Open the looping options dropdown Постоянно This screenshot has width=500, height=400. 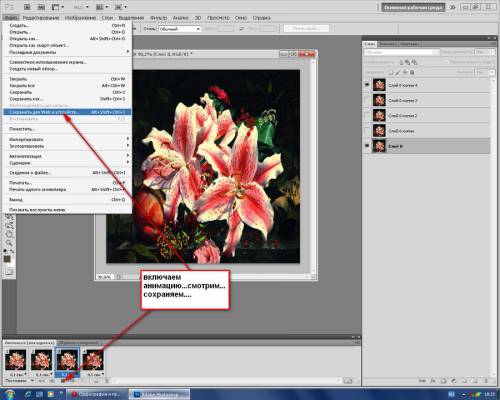point(19,380)
